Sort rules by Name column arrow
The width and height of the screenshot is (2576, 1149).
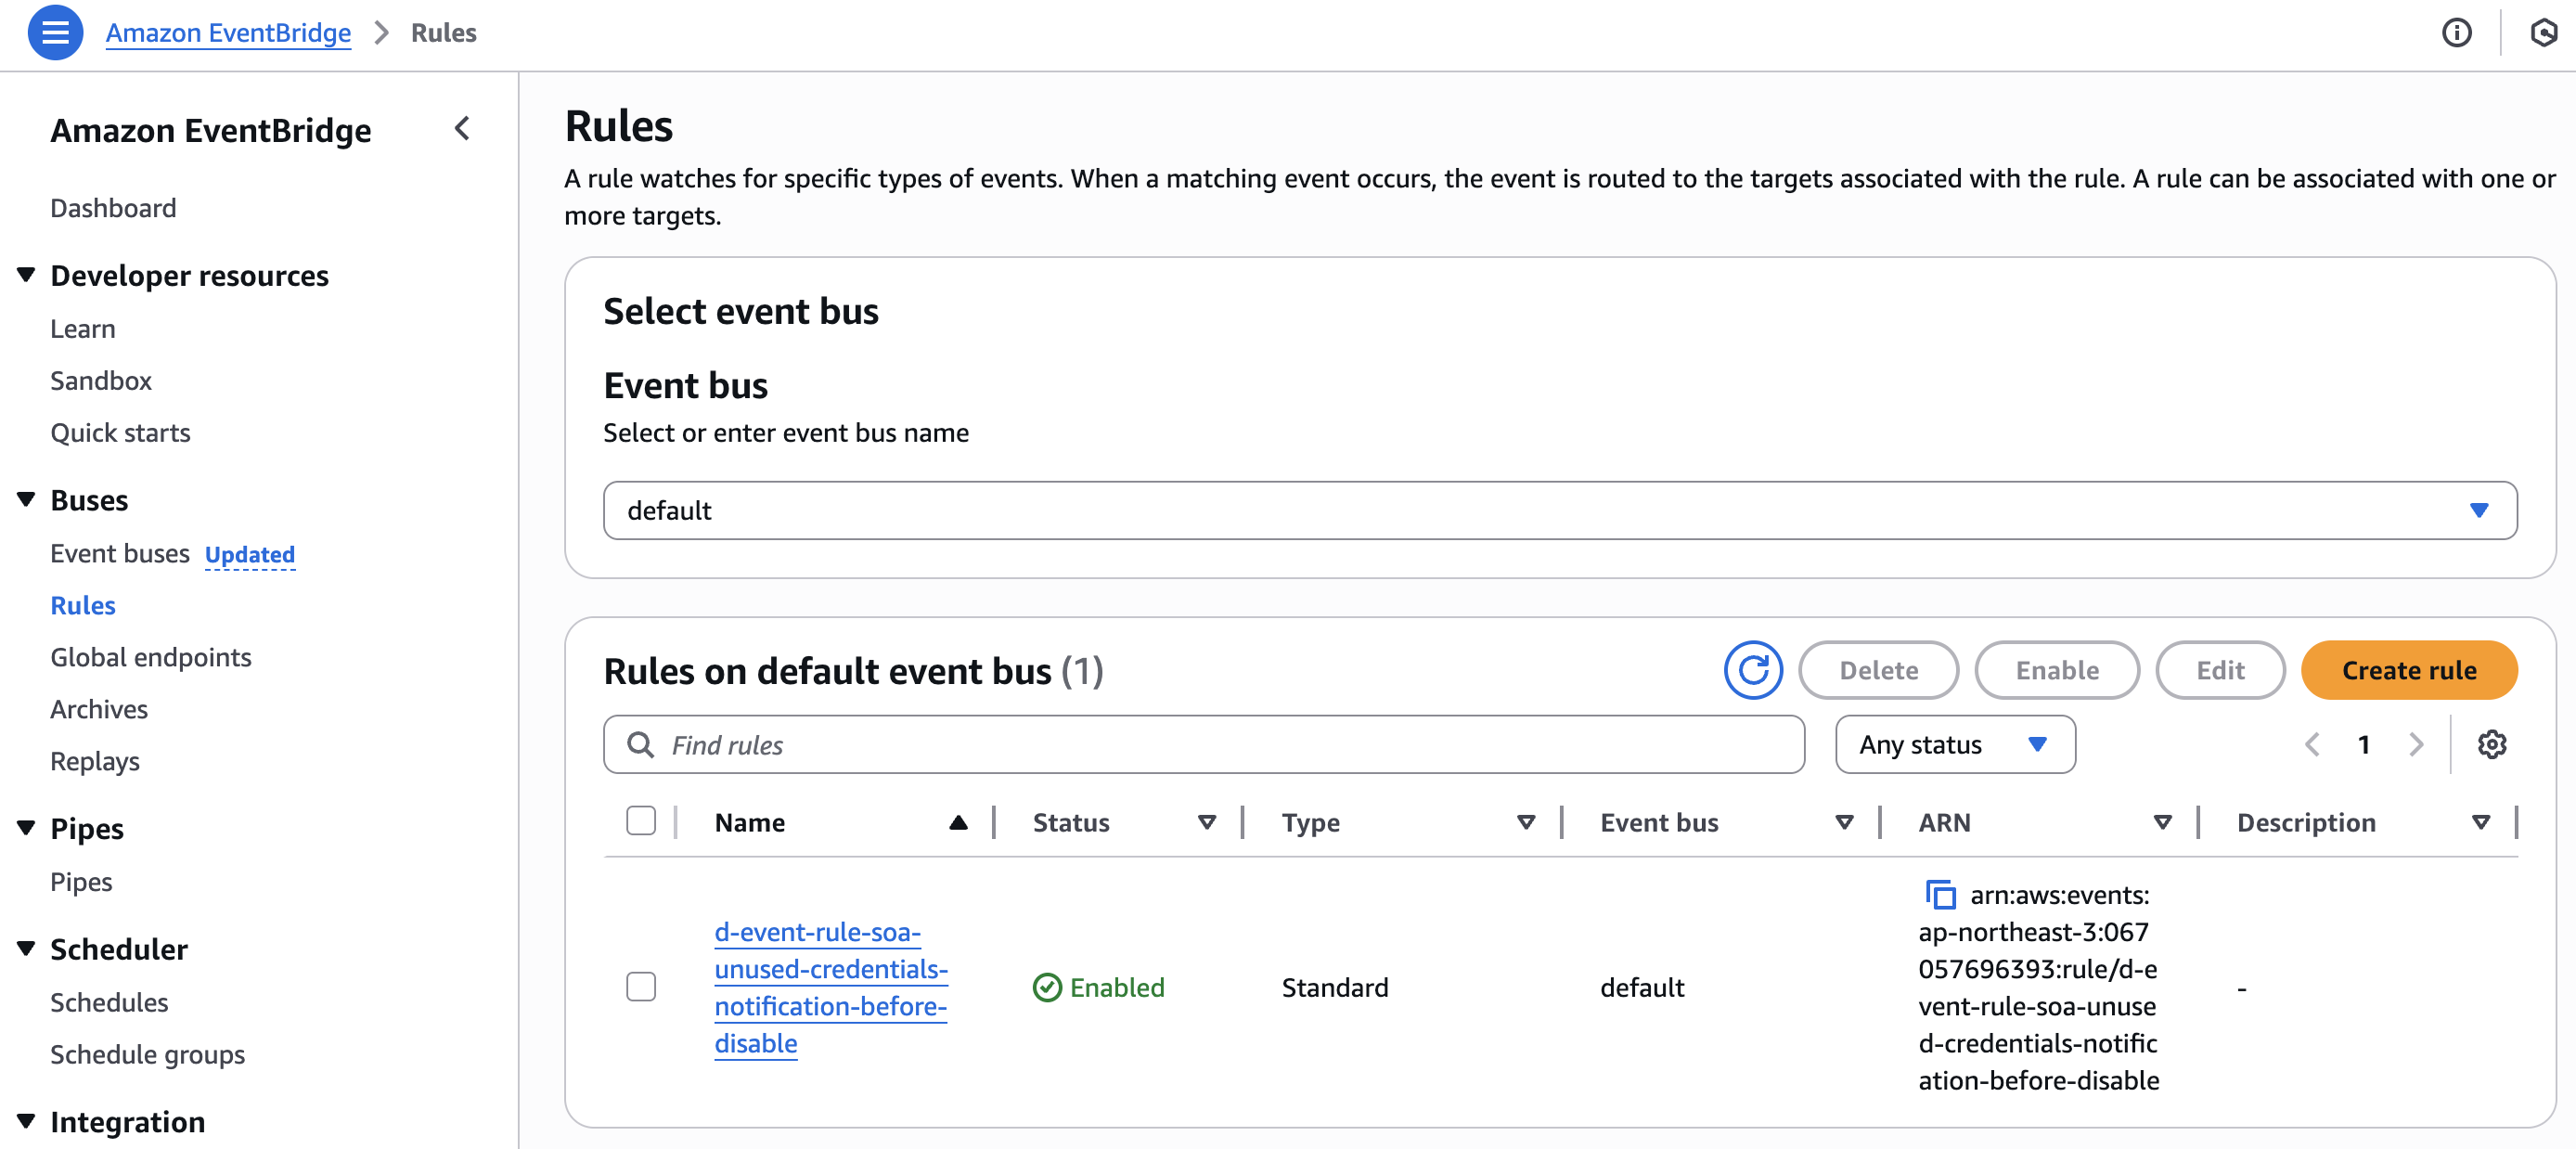(x=957, y=822)
